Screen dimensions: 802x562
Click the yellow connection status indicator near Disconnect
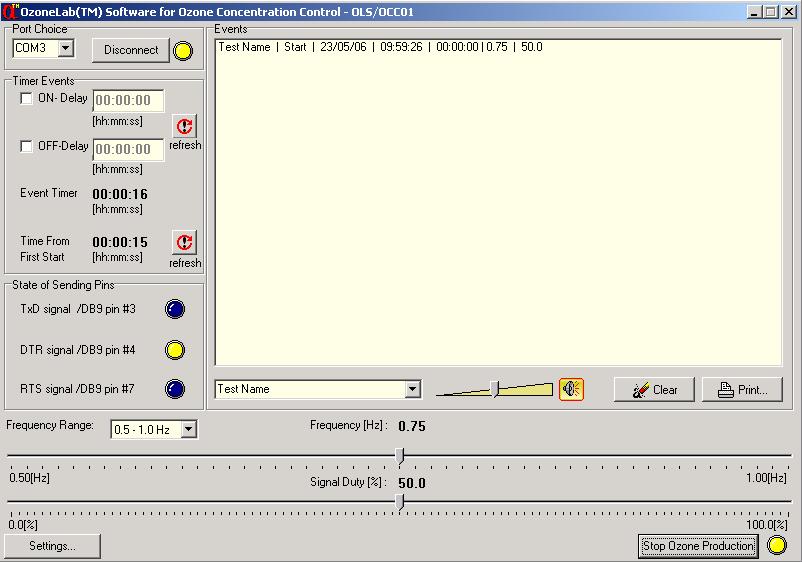point(183,51)
